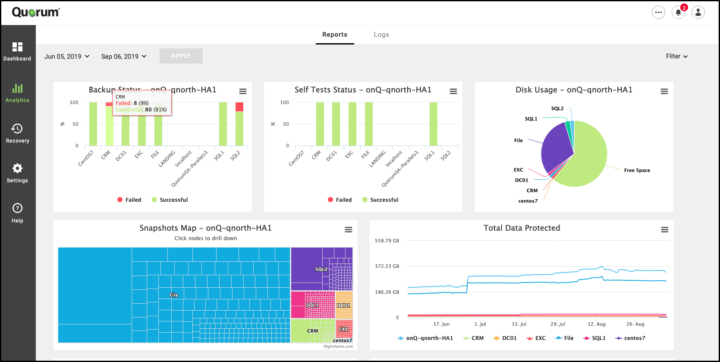Open the Settings gear icon
Image resolution: width=720 pixels, height=362 pixels.
click(x=17, y=168)
